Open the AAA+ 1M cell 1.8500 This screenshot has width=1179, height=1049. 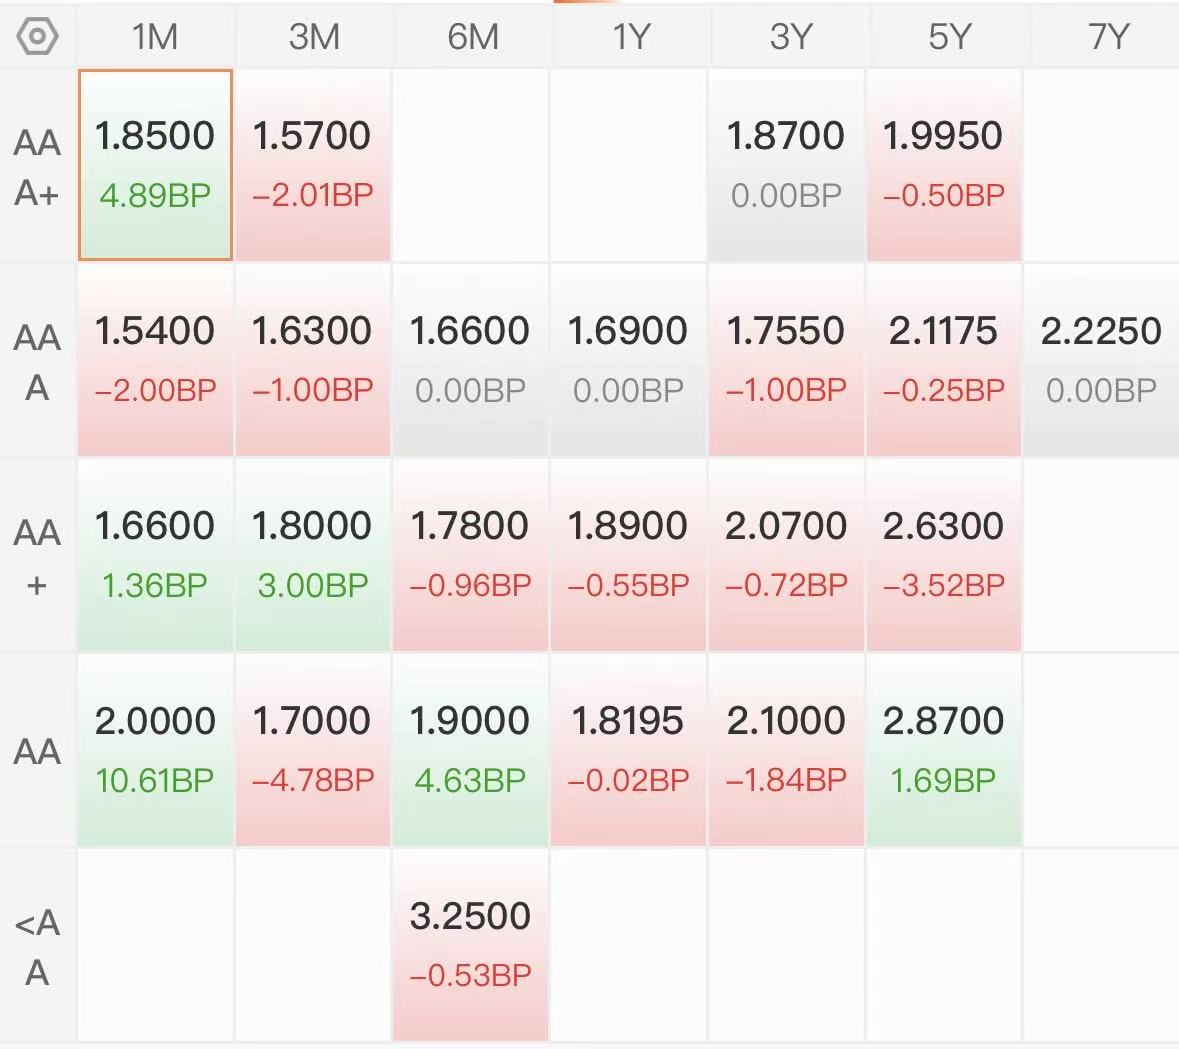(x=155, y=165)
